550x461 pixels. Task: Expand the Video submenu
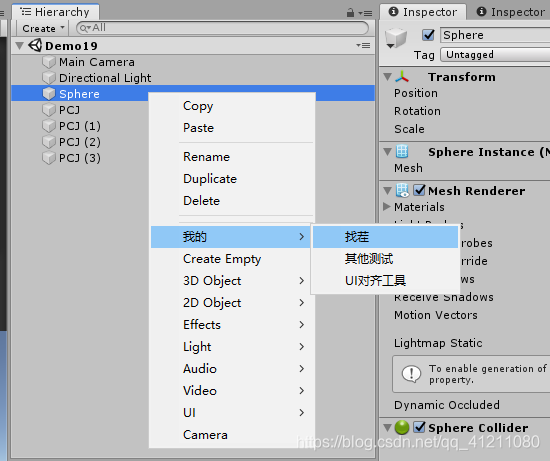tap(230, 390)
